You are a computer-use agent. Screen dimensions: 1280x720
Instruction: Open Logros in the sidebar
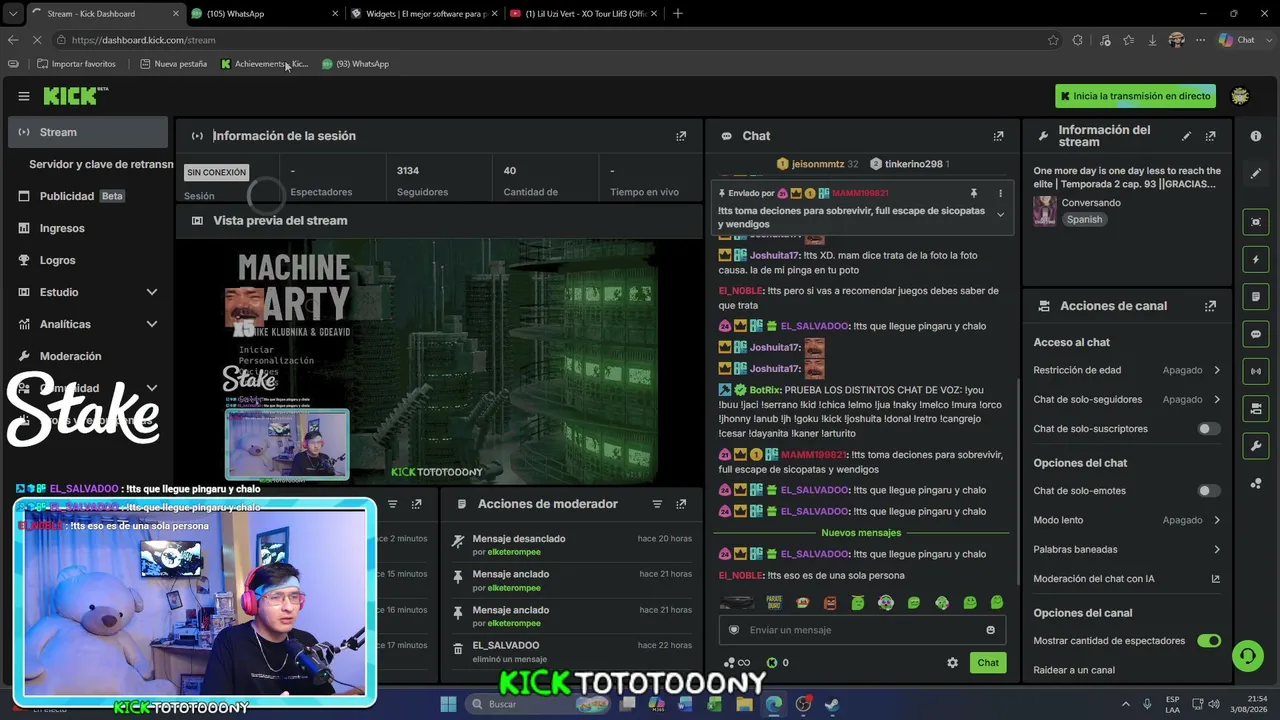[88, 260]
